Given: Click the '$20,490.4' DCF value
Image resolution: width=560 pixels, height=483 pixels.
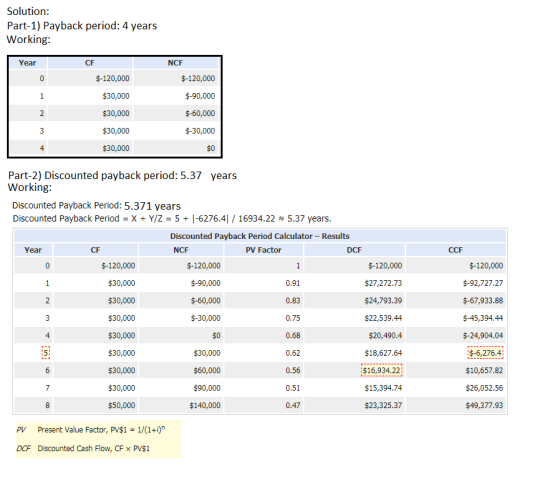Looking at the screenshot, I should [385, 335].
